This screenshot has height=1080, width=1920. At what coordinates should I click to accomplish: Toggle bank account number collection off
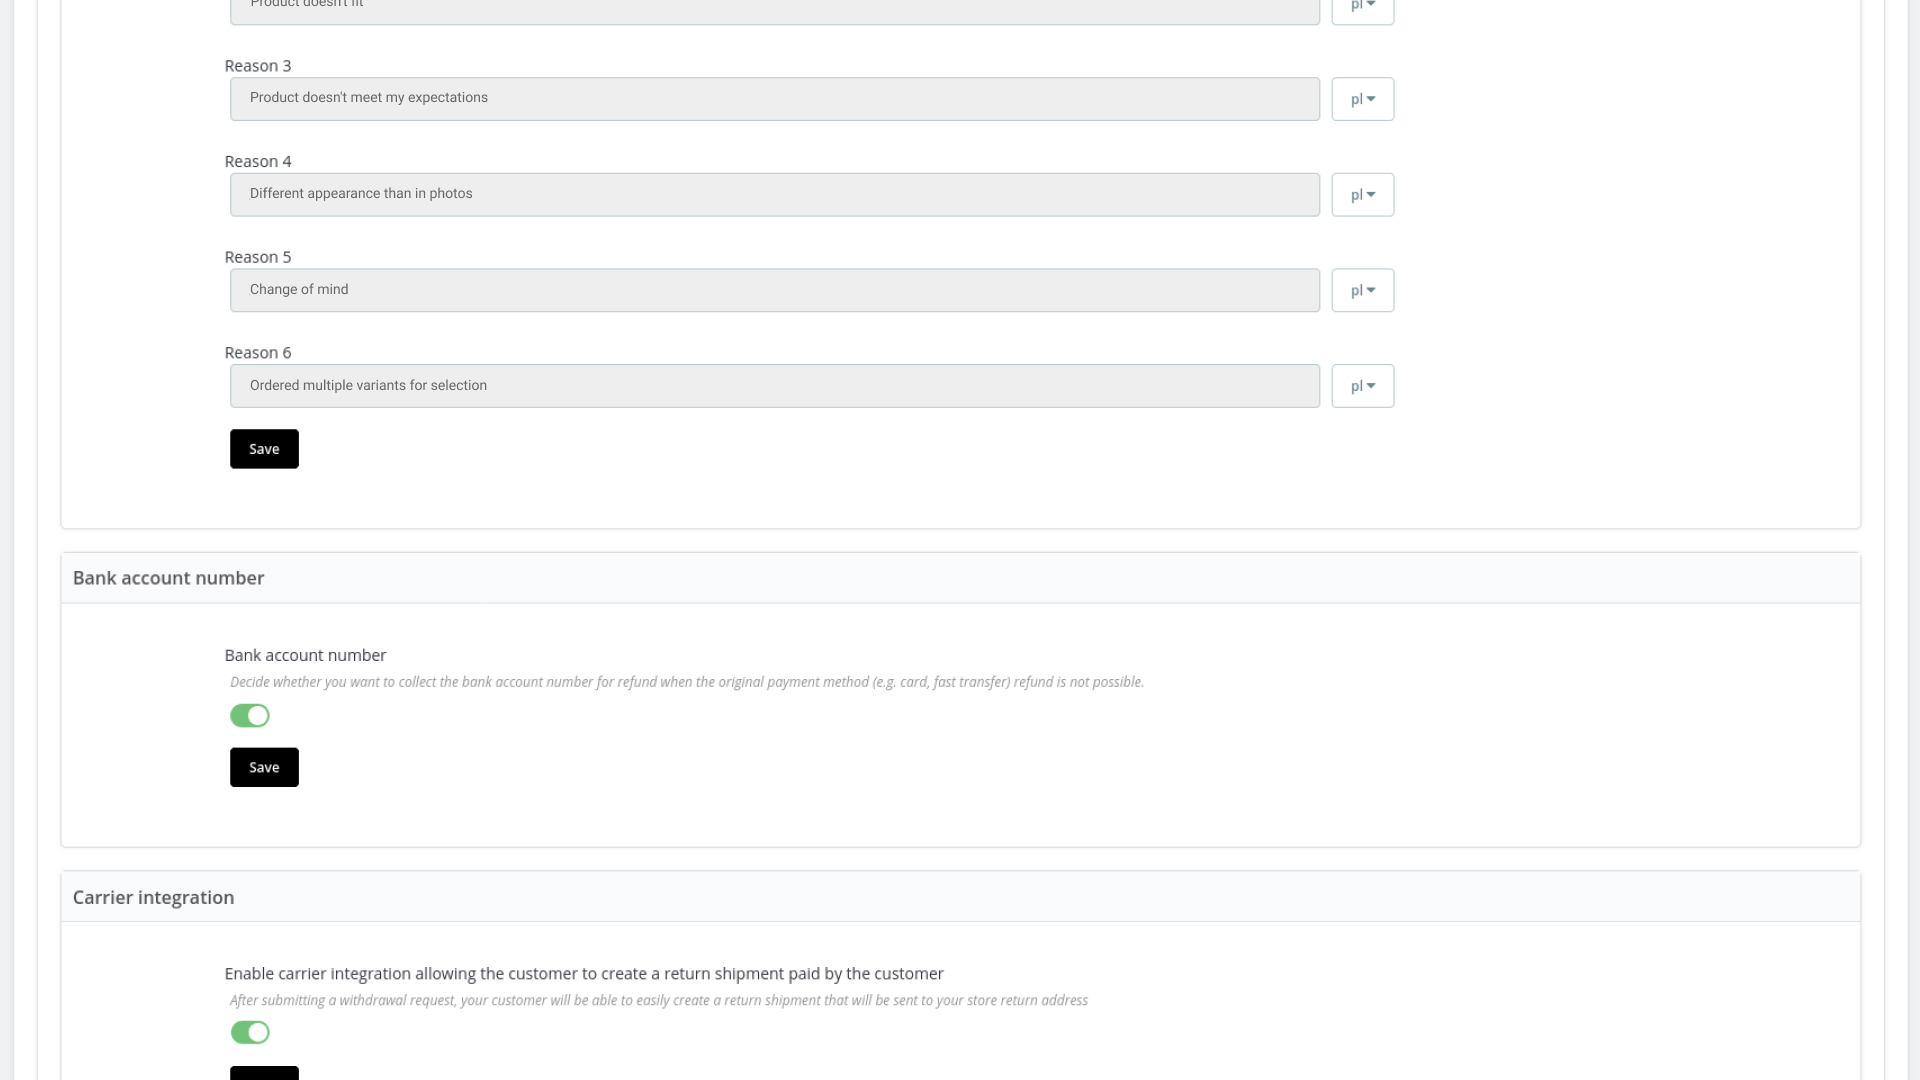tap(250, 715)
